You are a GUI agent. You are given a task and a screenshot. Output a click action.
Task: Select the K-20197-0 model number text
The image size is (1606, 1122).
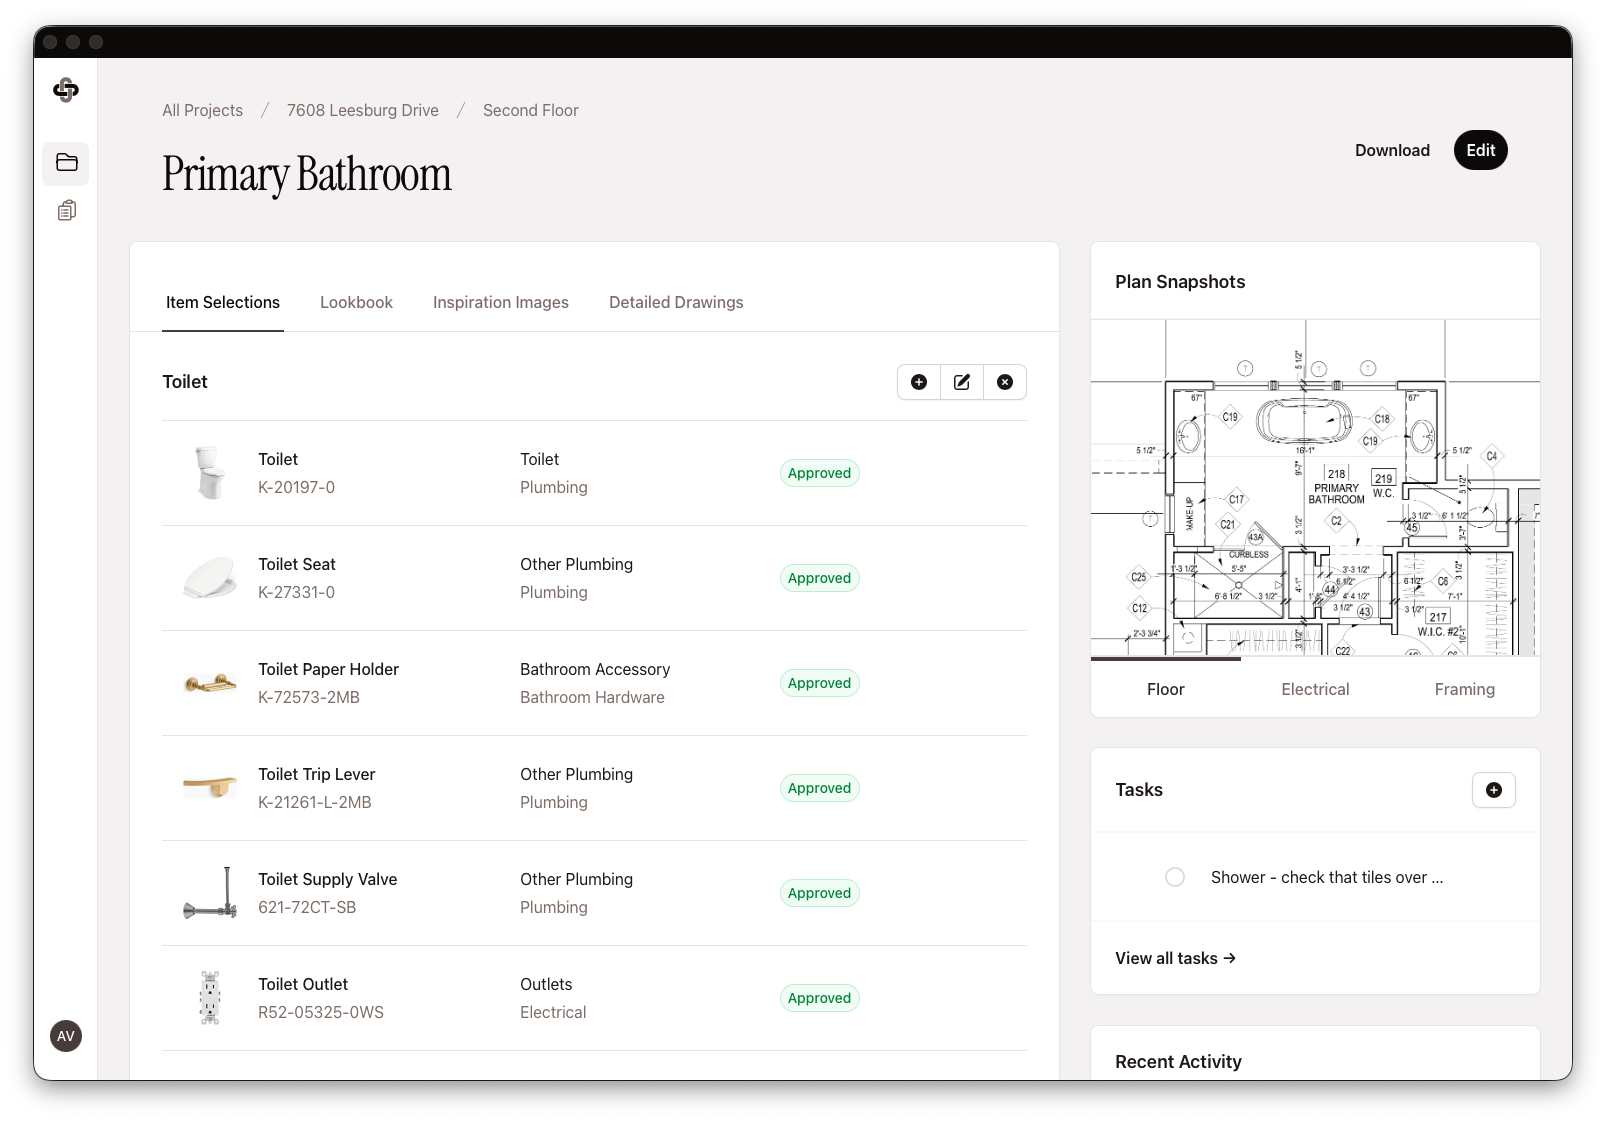[297, 487]
